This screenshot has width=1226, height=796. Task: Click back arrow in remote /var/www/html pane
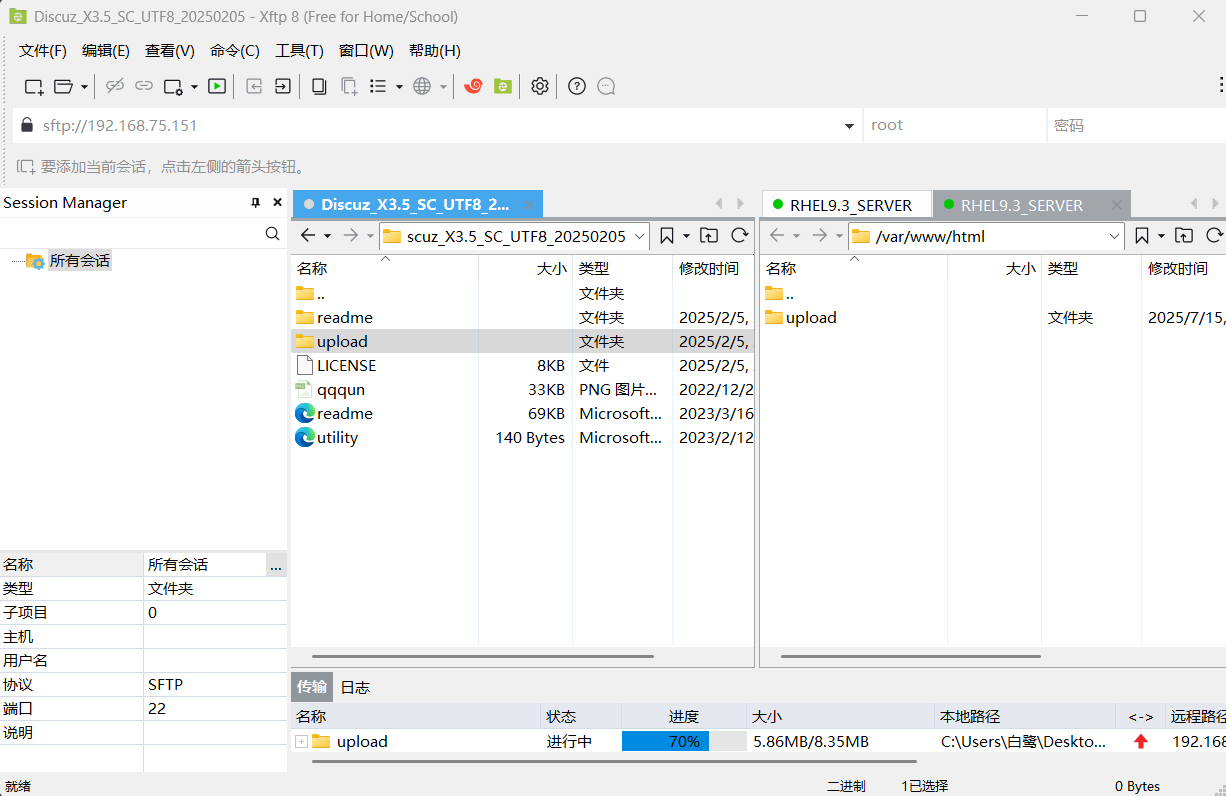pos(777,235)
